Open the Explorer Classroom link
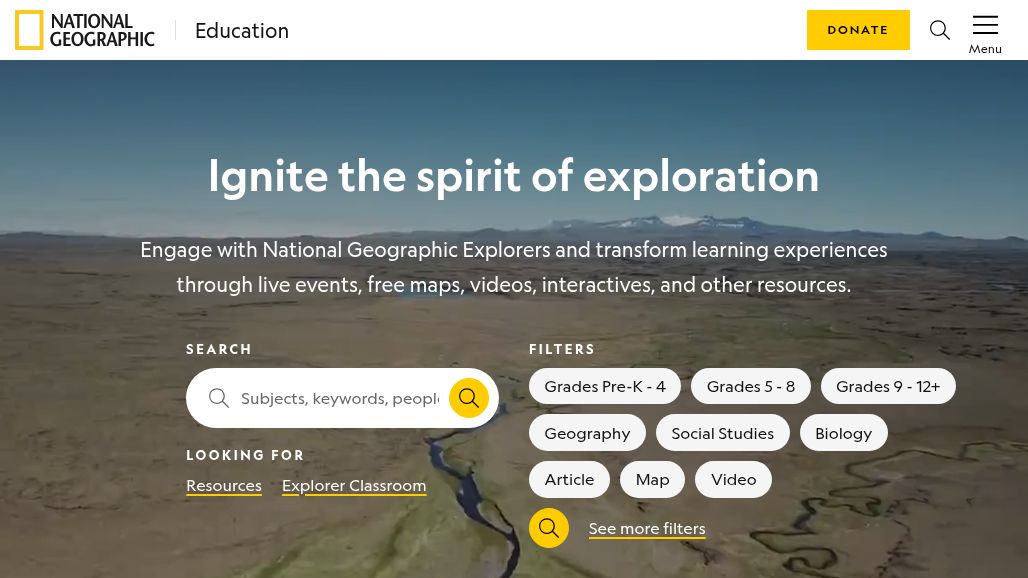The width and height of the screenshot is (1028, 578). click(x=354, y=485)
